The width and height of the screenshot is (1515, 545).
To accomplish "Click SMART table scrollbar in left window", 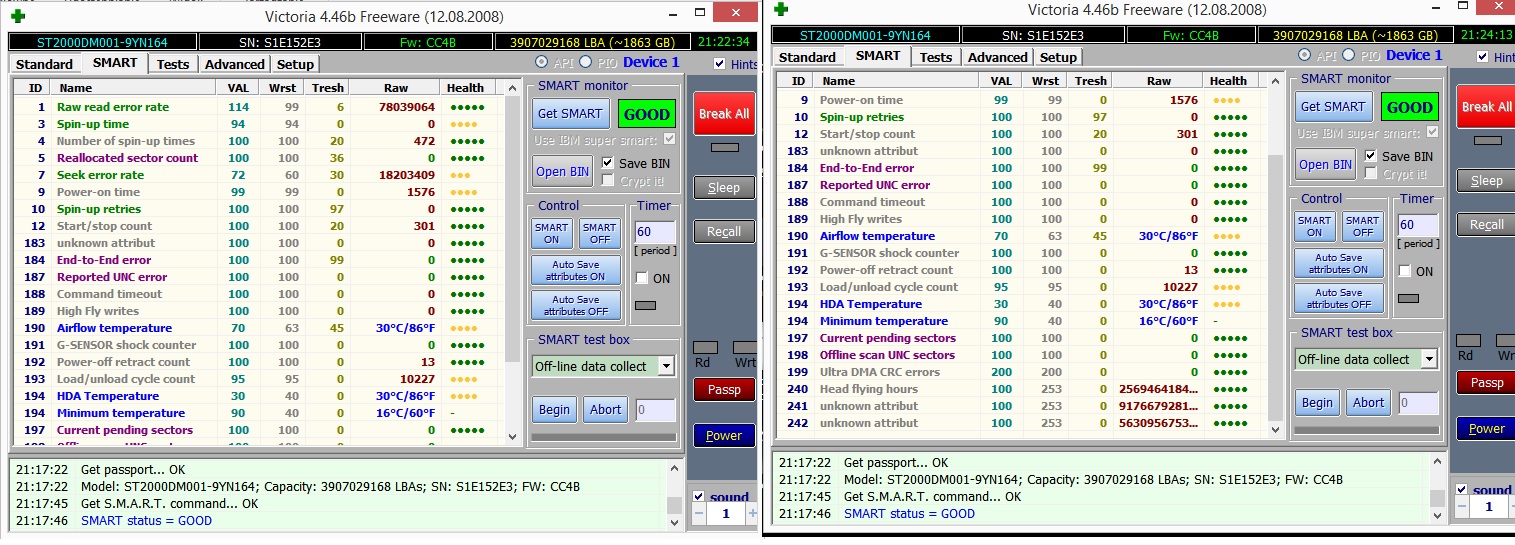I will [x=513, y=260].
